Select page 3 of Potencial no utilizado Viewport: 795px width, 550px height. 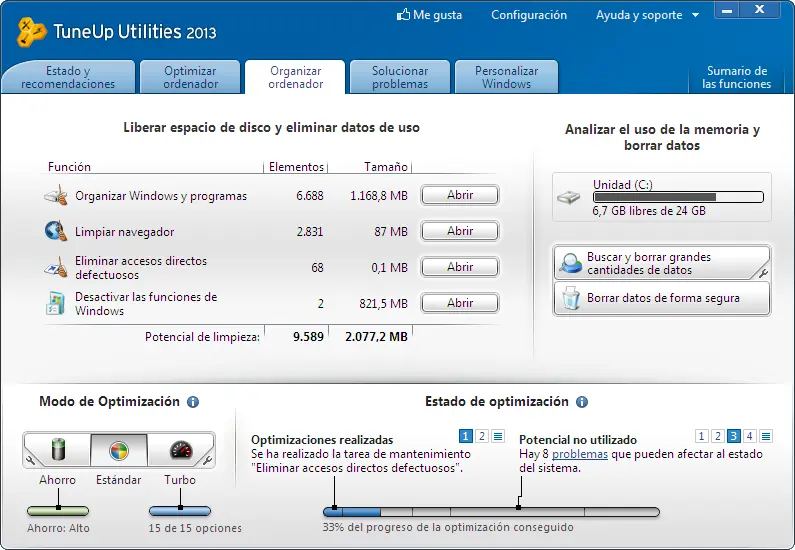[734, 436]
